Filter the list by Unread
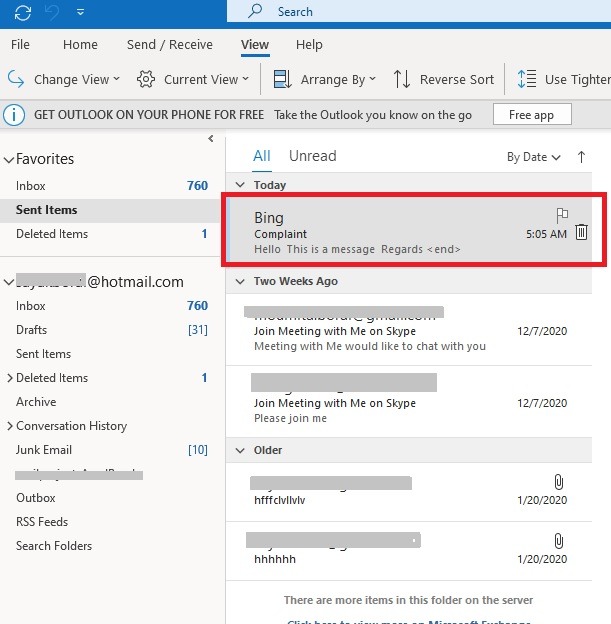Image resolution: width=611 pixels, height=624 pixels. click(x=312, y=156)
